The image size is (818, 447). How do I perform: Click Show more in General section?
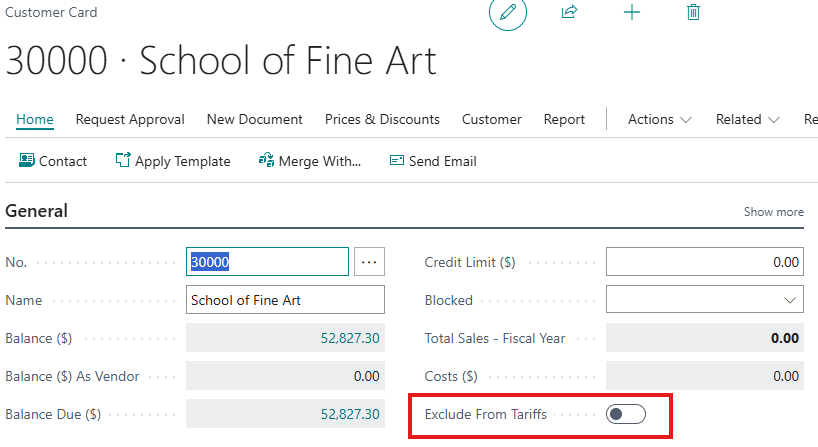coord(773,212)
